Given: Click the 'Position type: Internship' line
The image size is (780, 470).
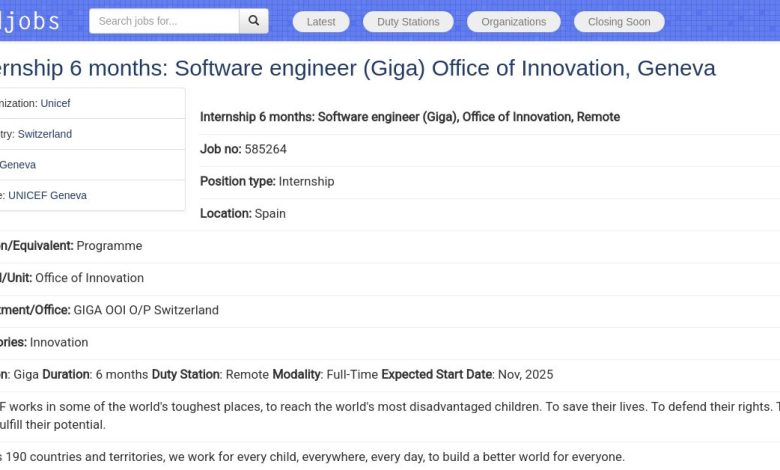Looking at the screenshot, I should coord(267,181).
